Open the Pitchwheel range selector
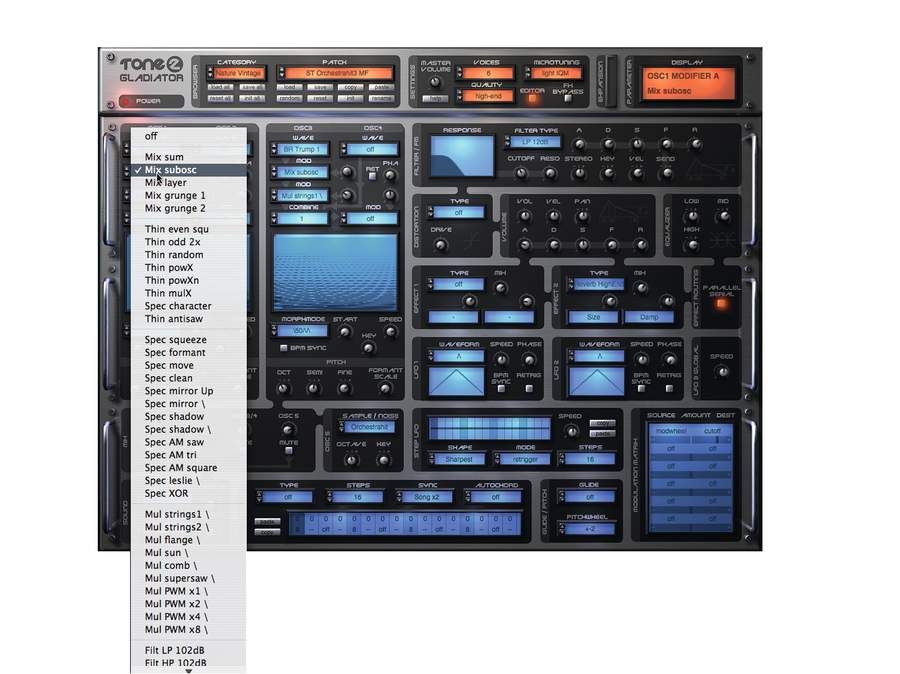 tap(587, 529)
